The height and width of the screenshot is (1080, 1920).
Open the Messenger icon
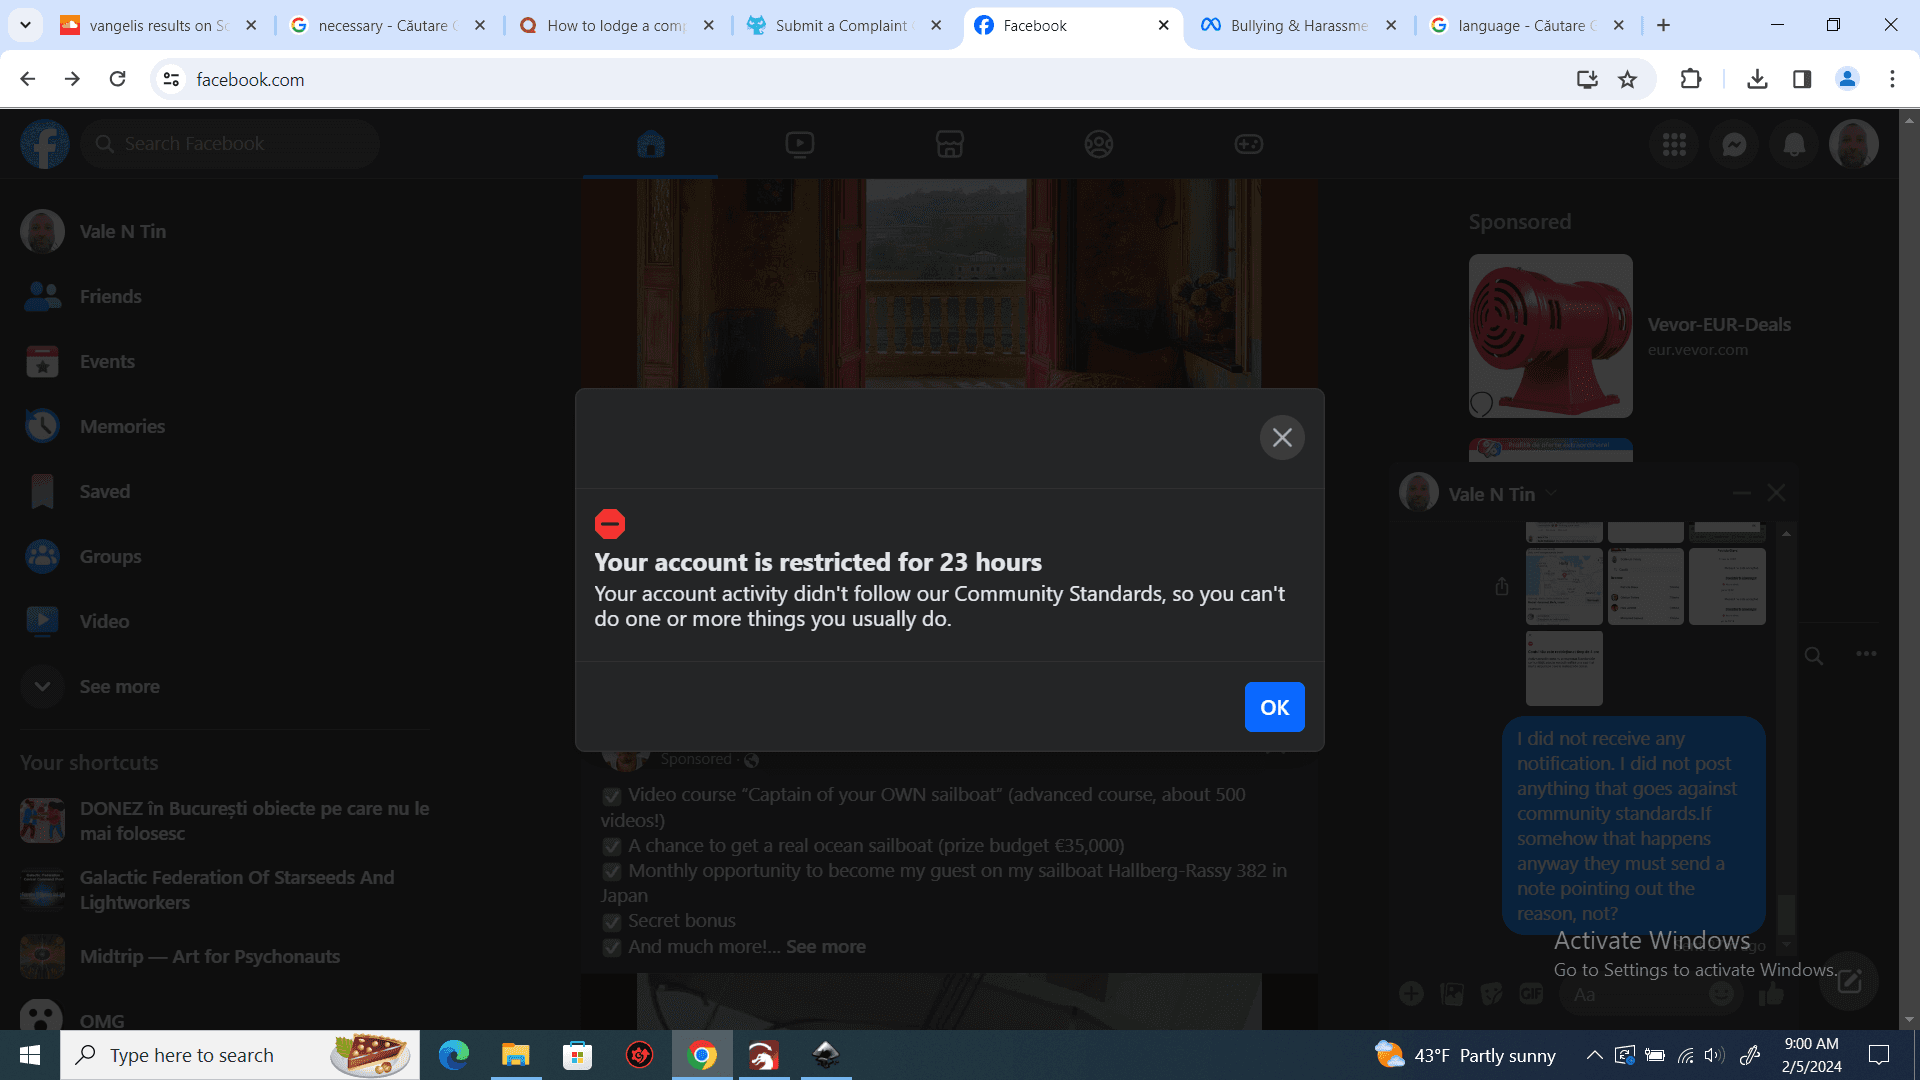point(1734,145)
